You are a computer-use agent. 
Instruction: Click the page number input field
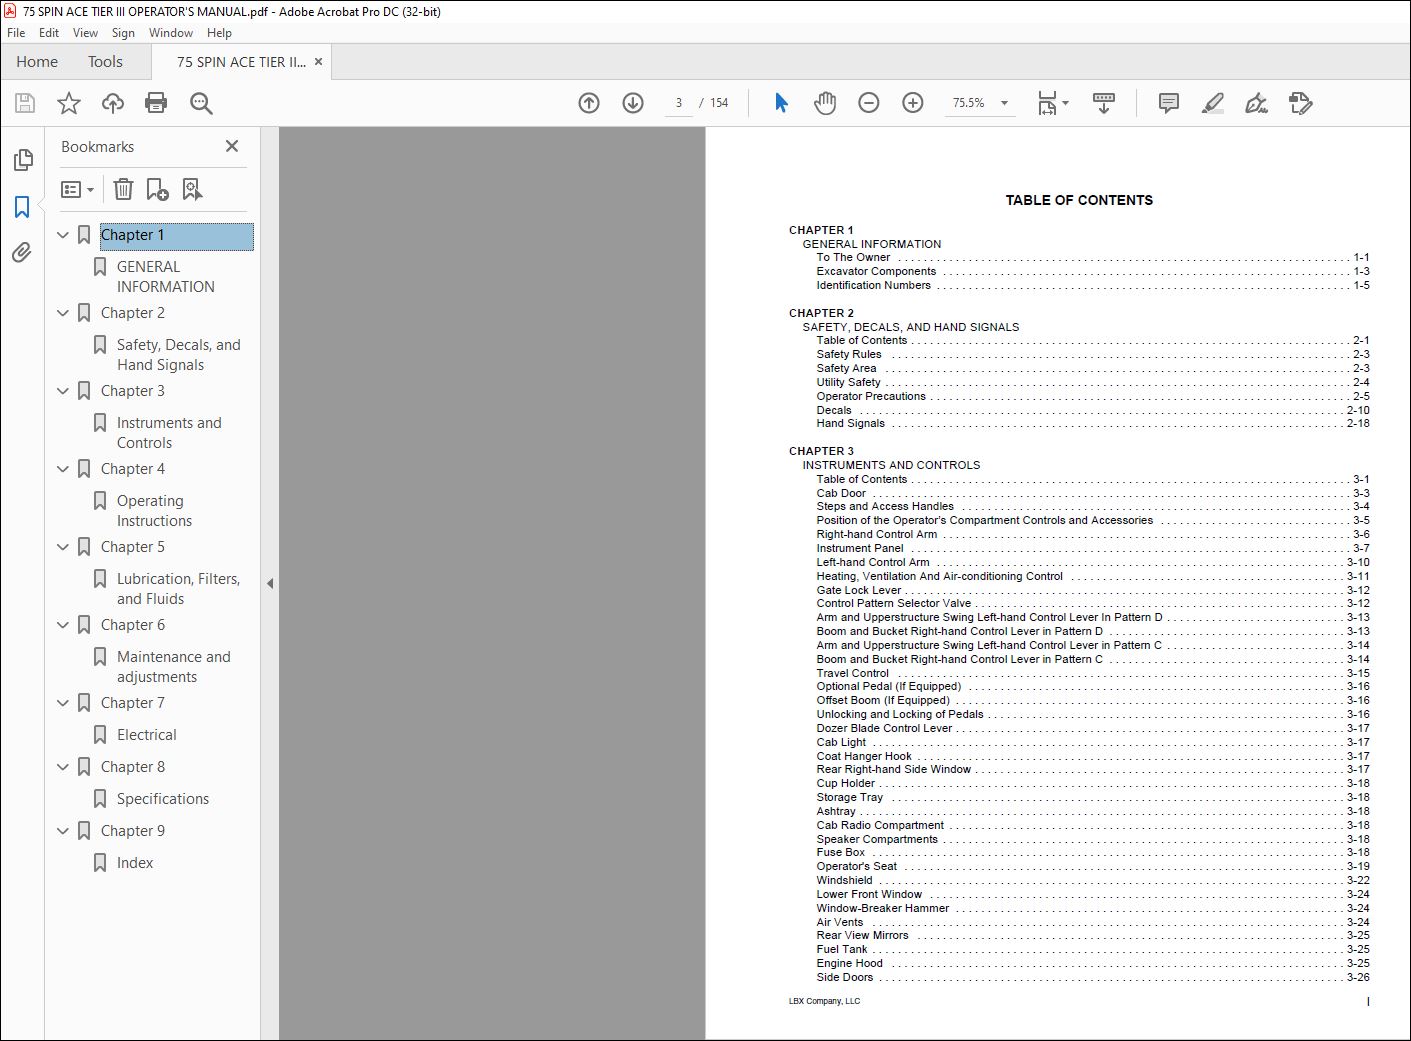(x=679, y=103)
